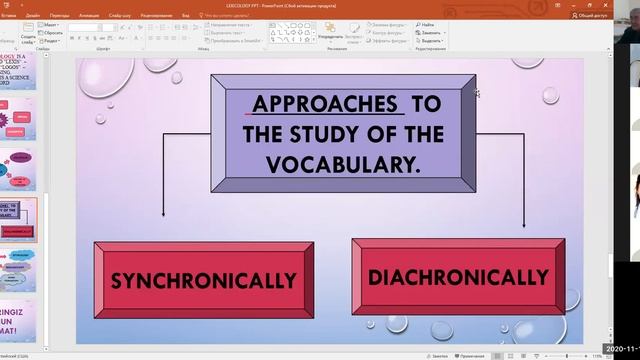This screenshot has height=360, width=640.
Task: Select the down arrow shape in gallery
Action: tap(300, 32)
